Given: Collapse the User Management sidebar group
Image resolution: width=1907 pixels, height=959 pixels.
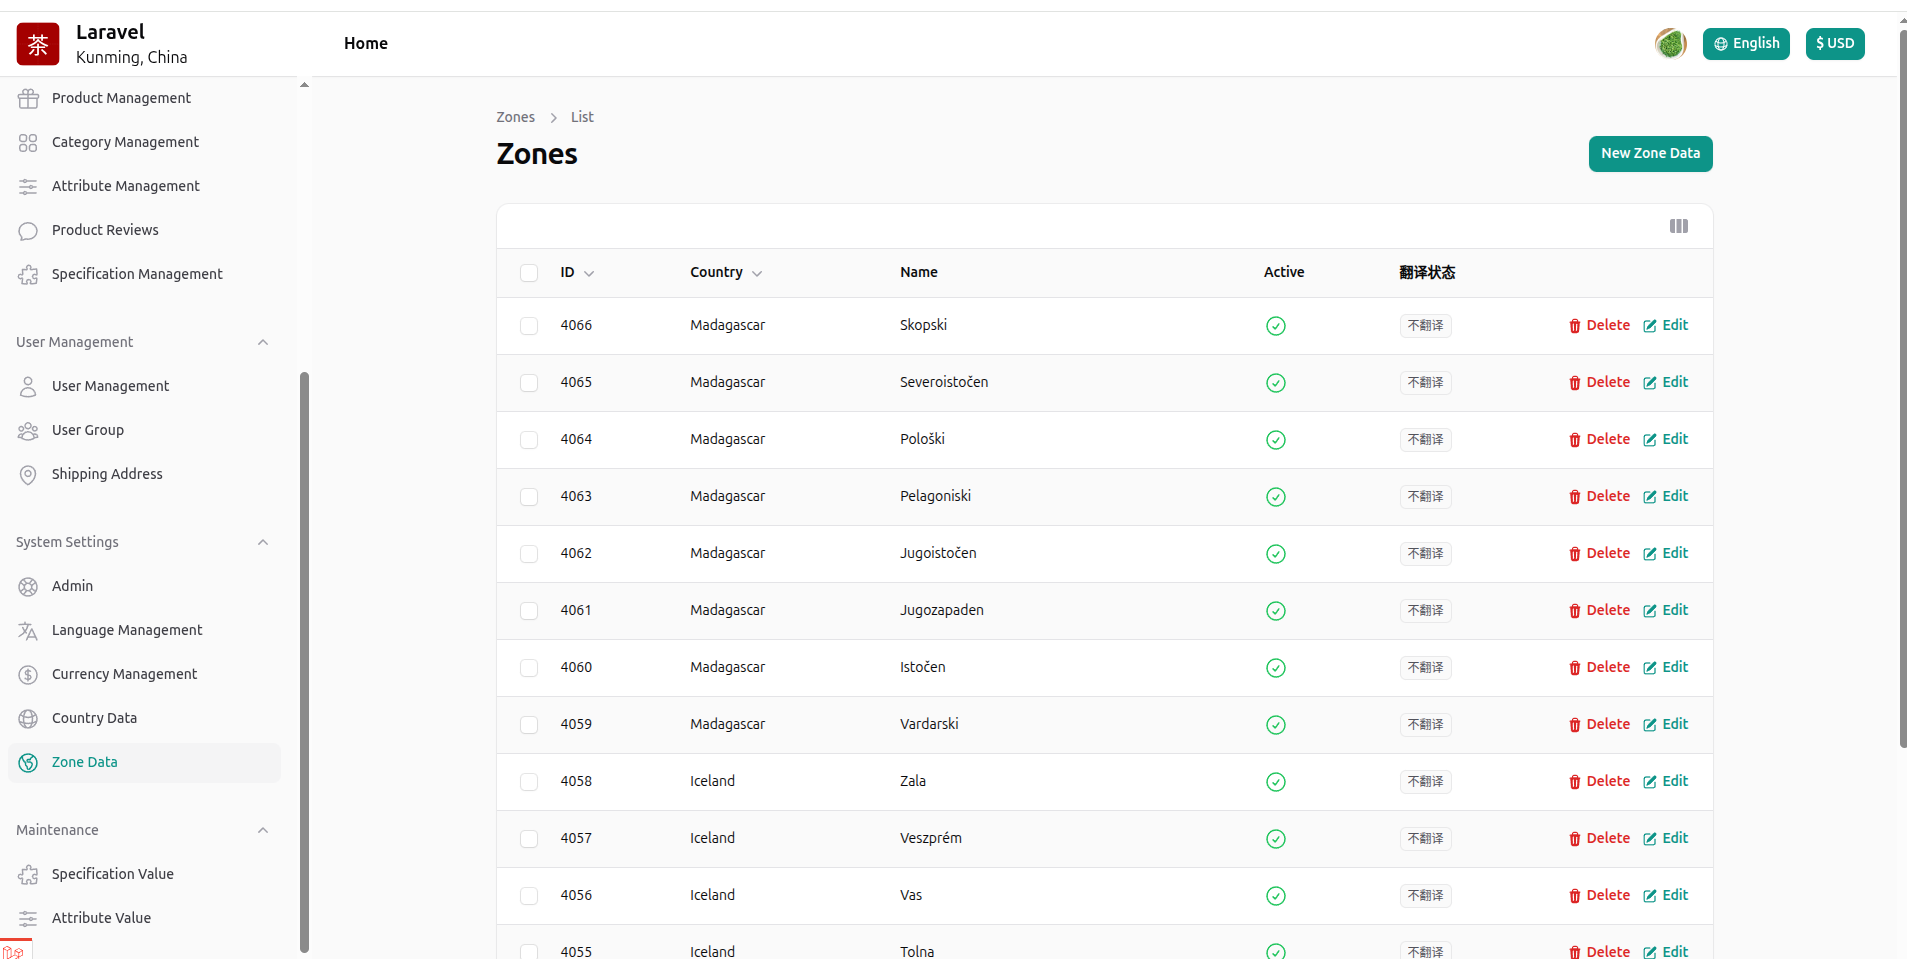Looking at the screenshot, I should [x=263, y=342].
